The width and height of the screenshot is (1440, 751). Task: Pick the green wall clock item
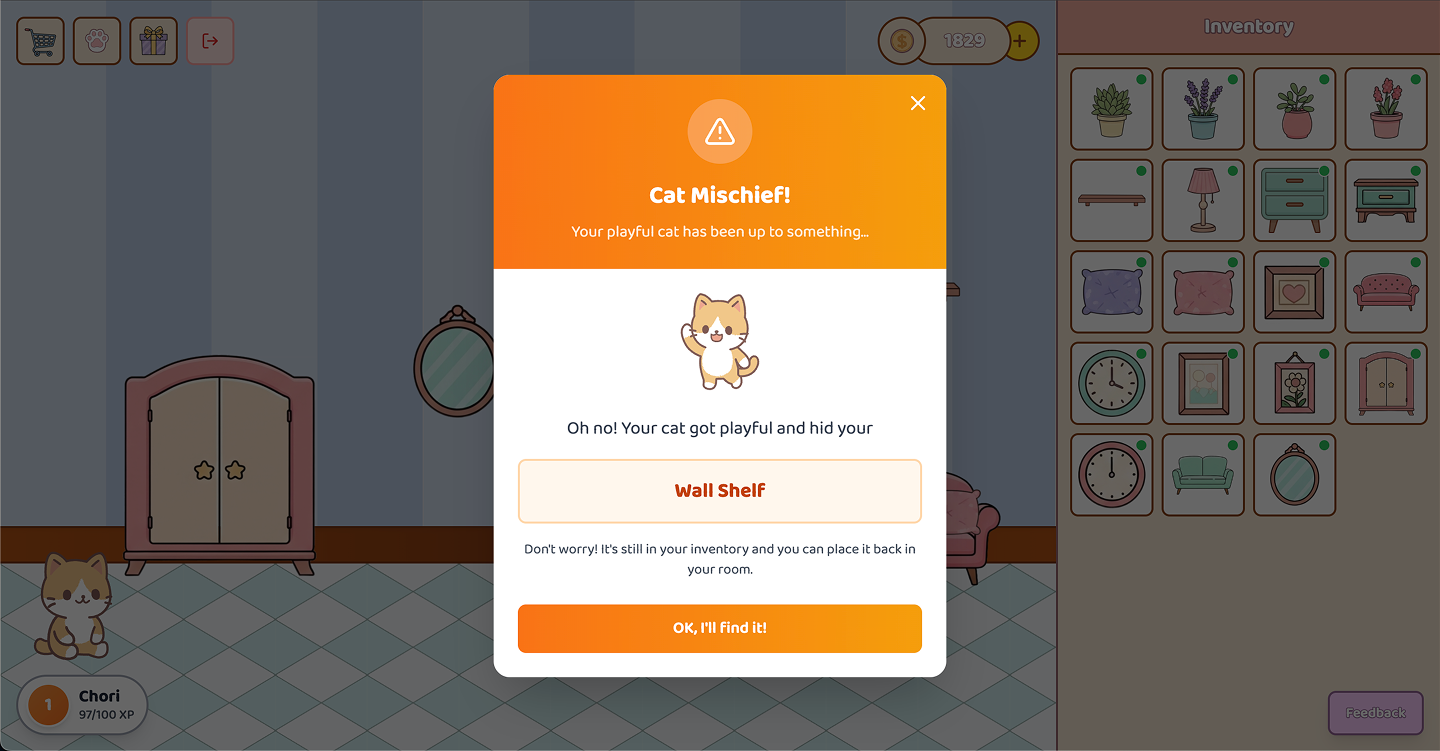pyautogui.click(x=1112, y=383)
